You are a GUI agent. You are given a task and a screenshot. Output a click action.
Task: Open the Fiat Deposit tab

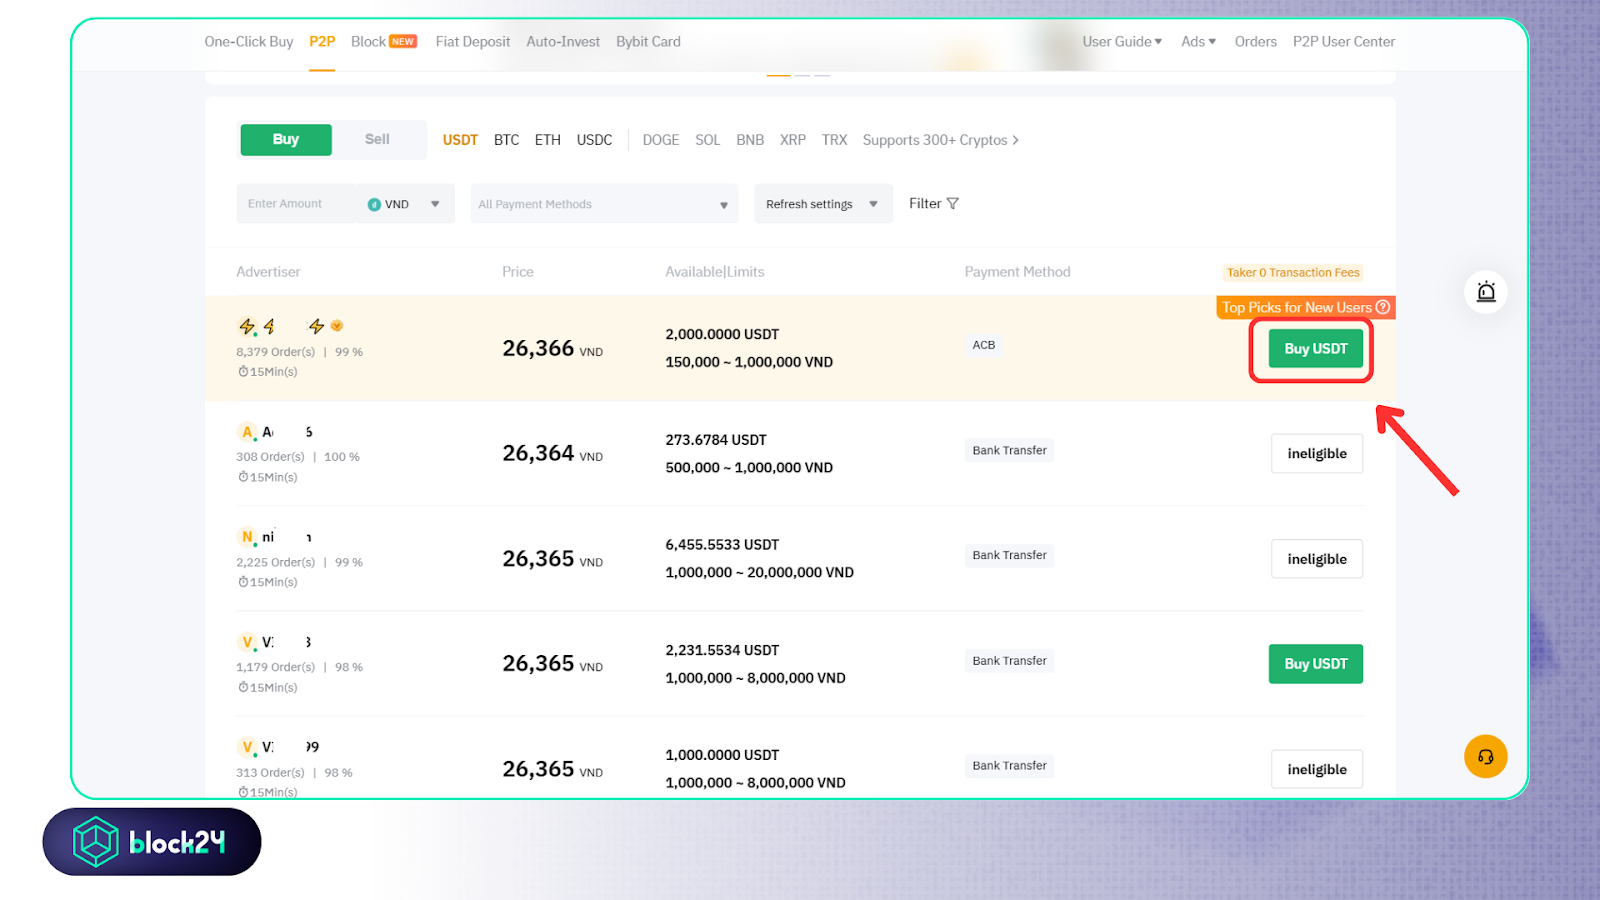pyautogui.click(x=473, y=42)
